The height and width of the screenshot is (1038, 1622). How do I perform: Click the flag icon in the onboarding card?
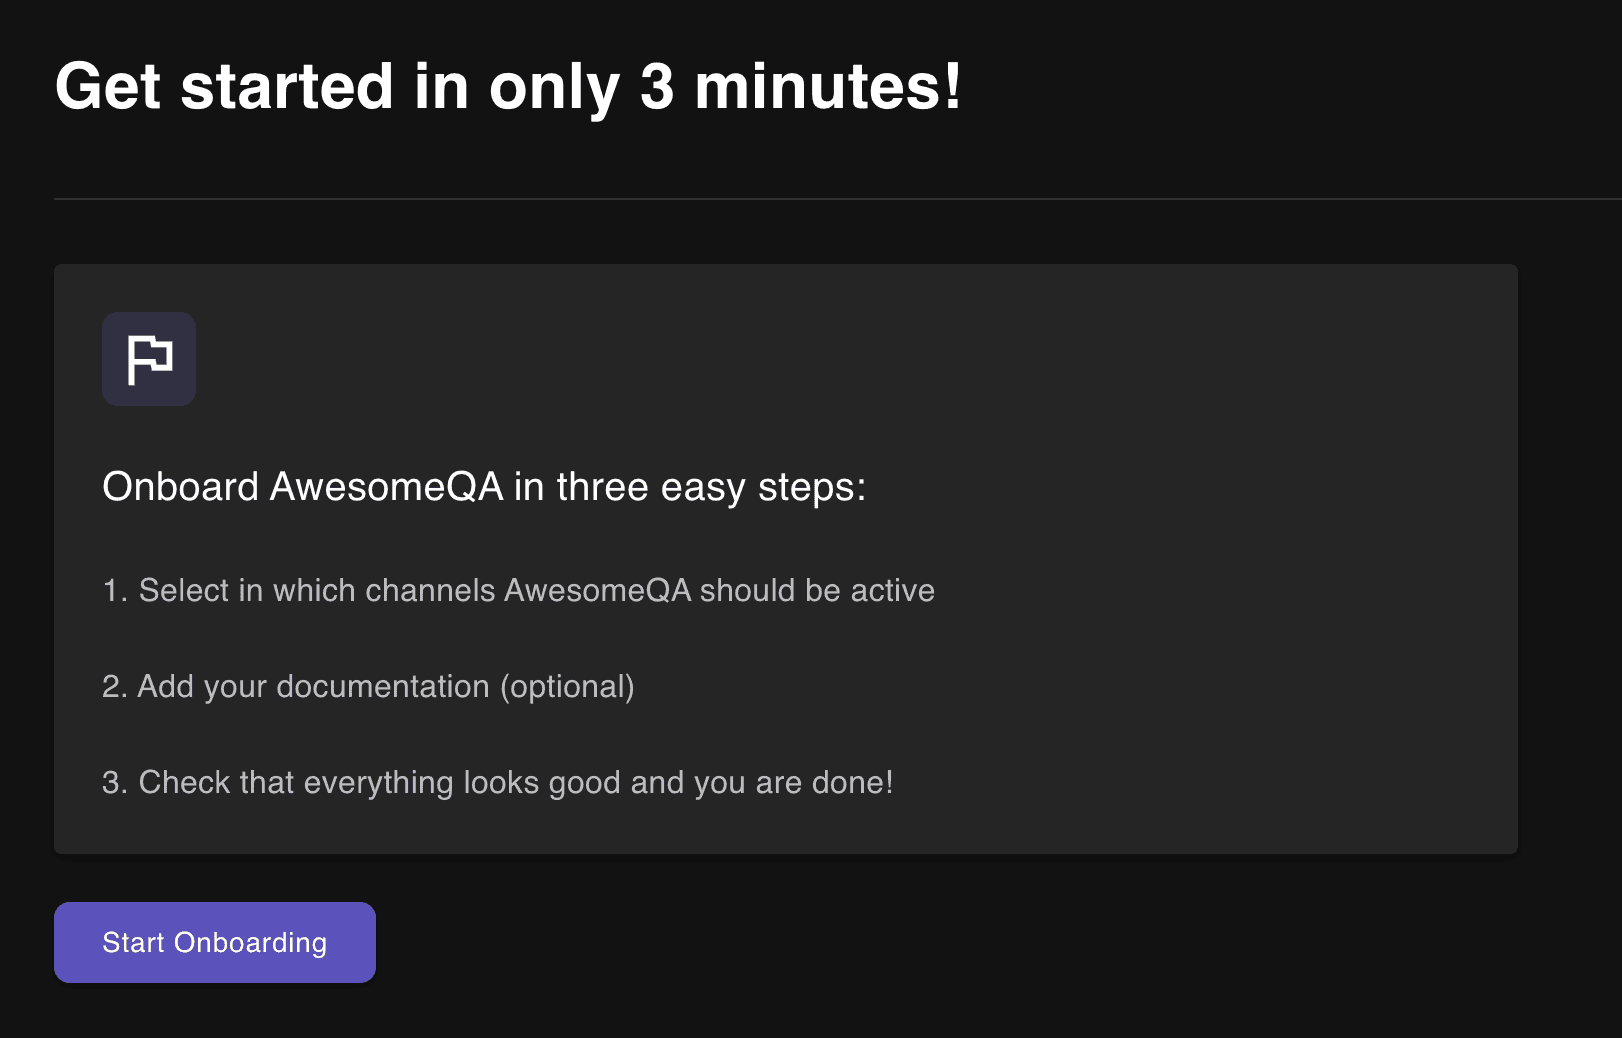(149, 359)
